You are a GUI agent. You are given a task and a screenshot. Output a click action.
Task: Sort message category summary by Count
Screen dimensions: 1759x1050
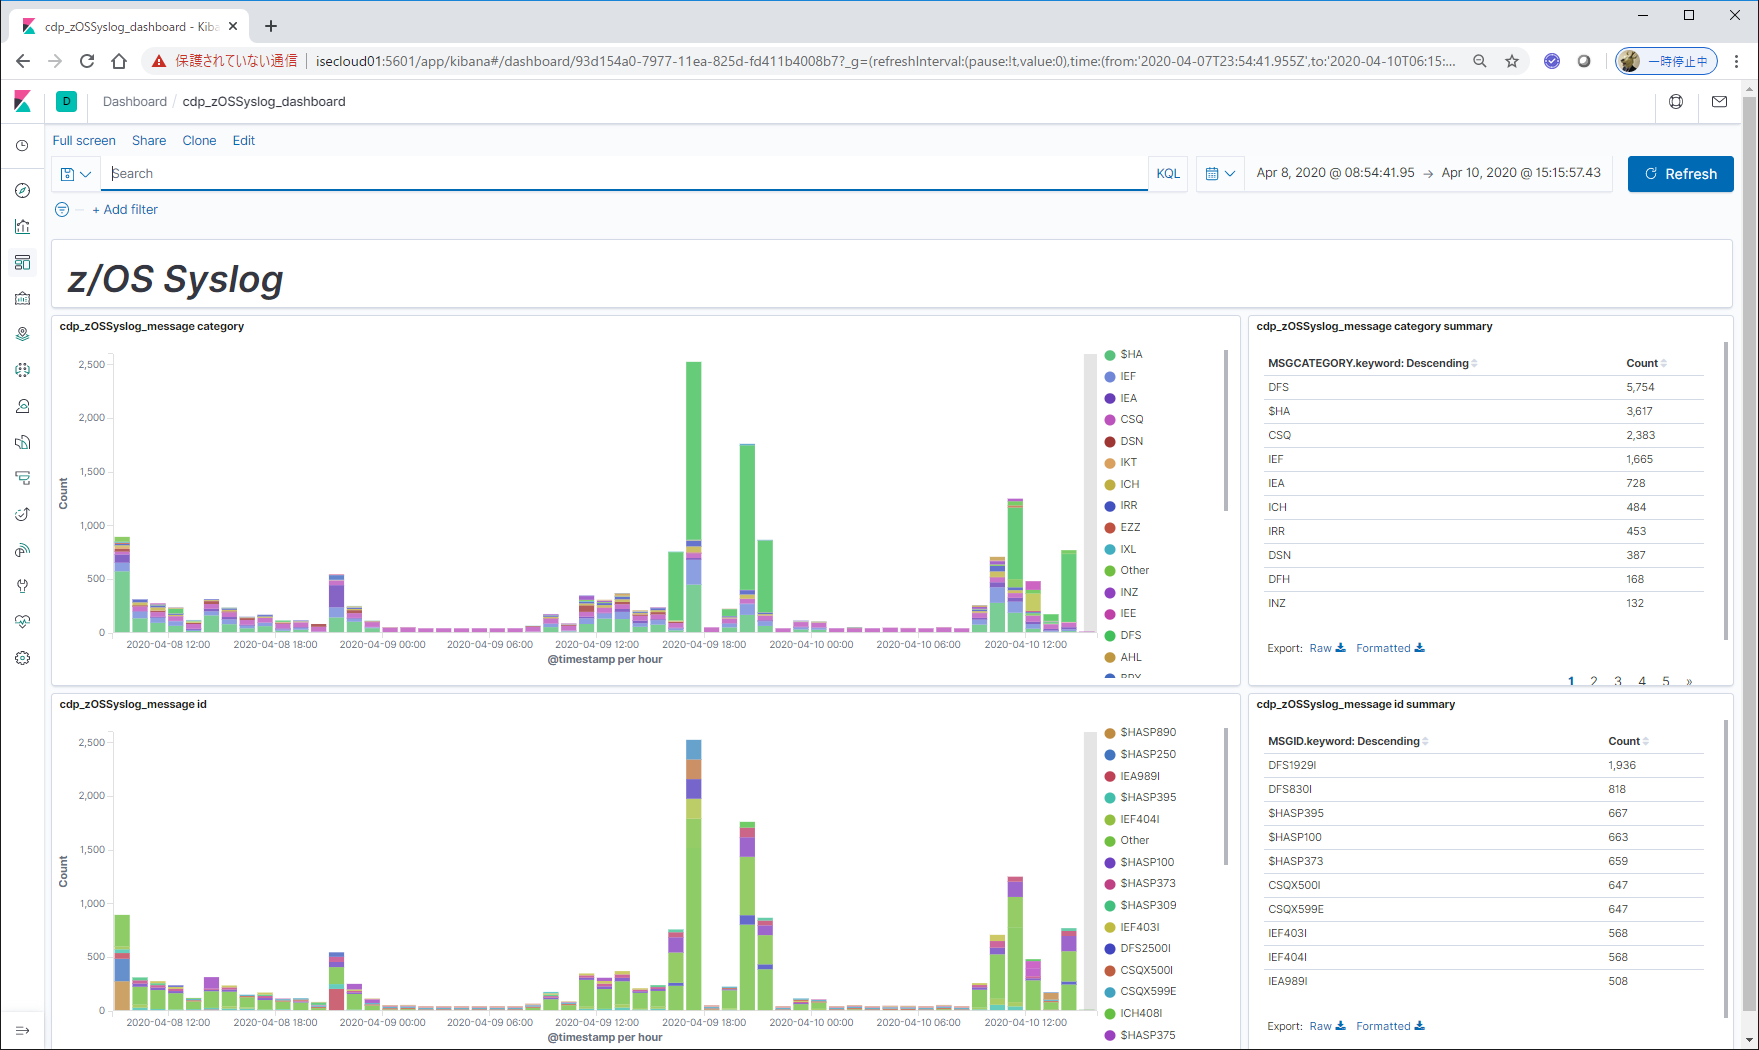[1647, 363]
